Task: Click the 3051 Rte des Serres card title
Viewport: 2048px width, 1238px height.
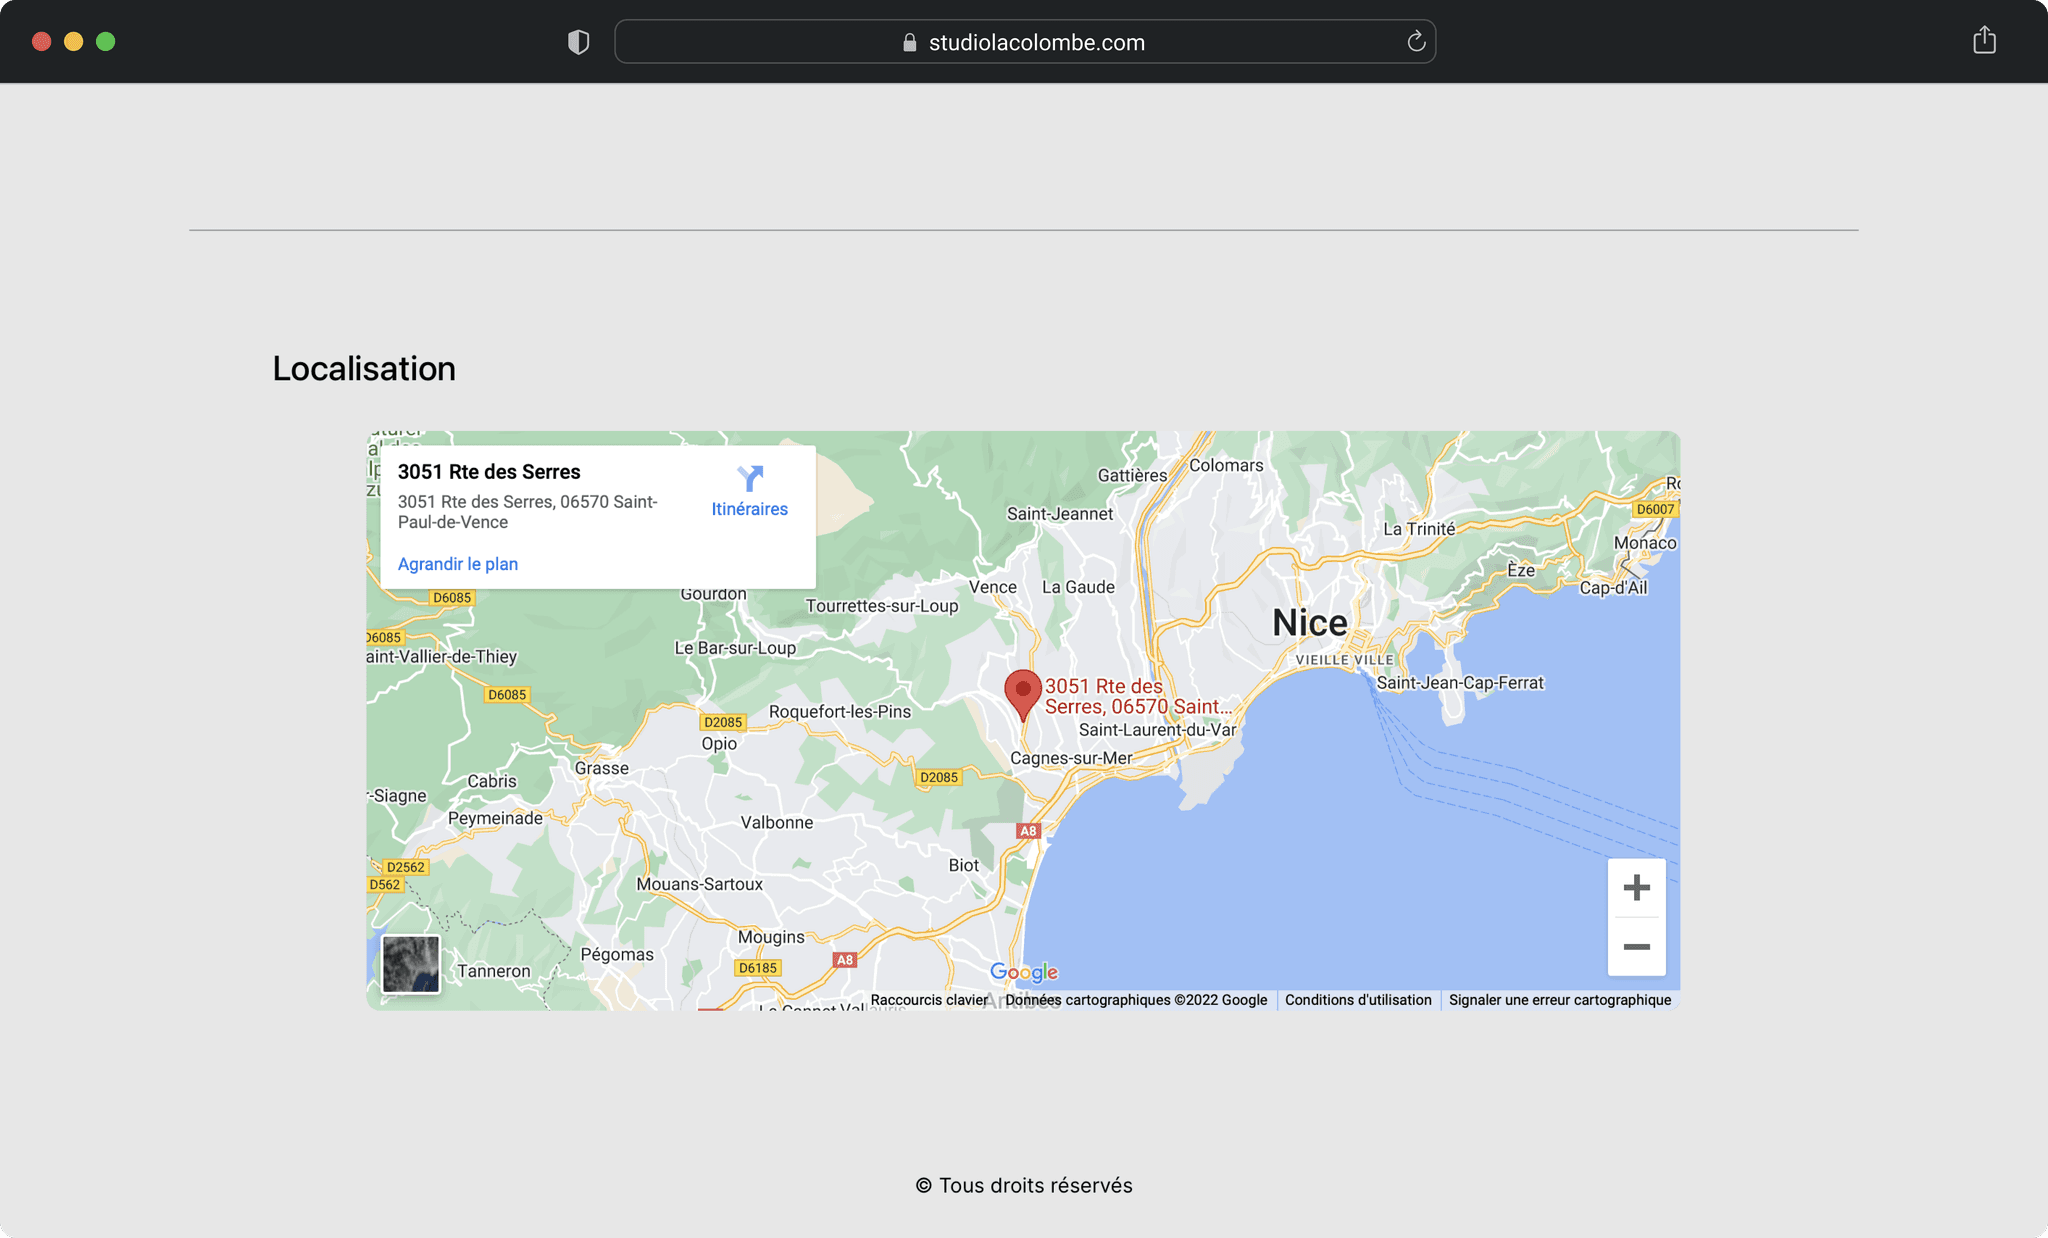Action: pyautogui.click(x=489, y=472)
